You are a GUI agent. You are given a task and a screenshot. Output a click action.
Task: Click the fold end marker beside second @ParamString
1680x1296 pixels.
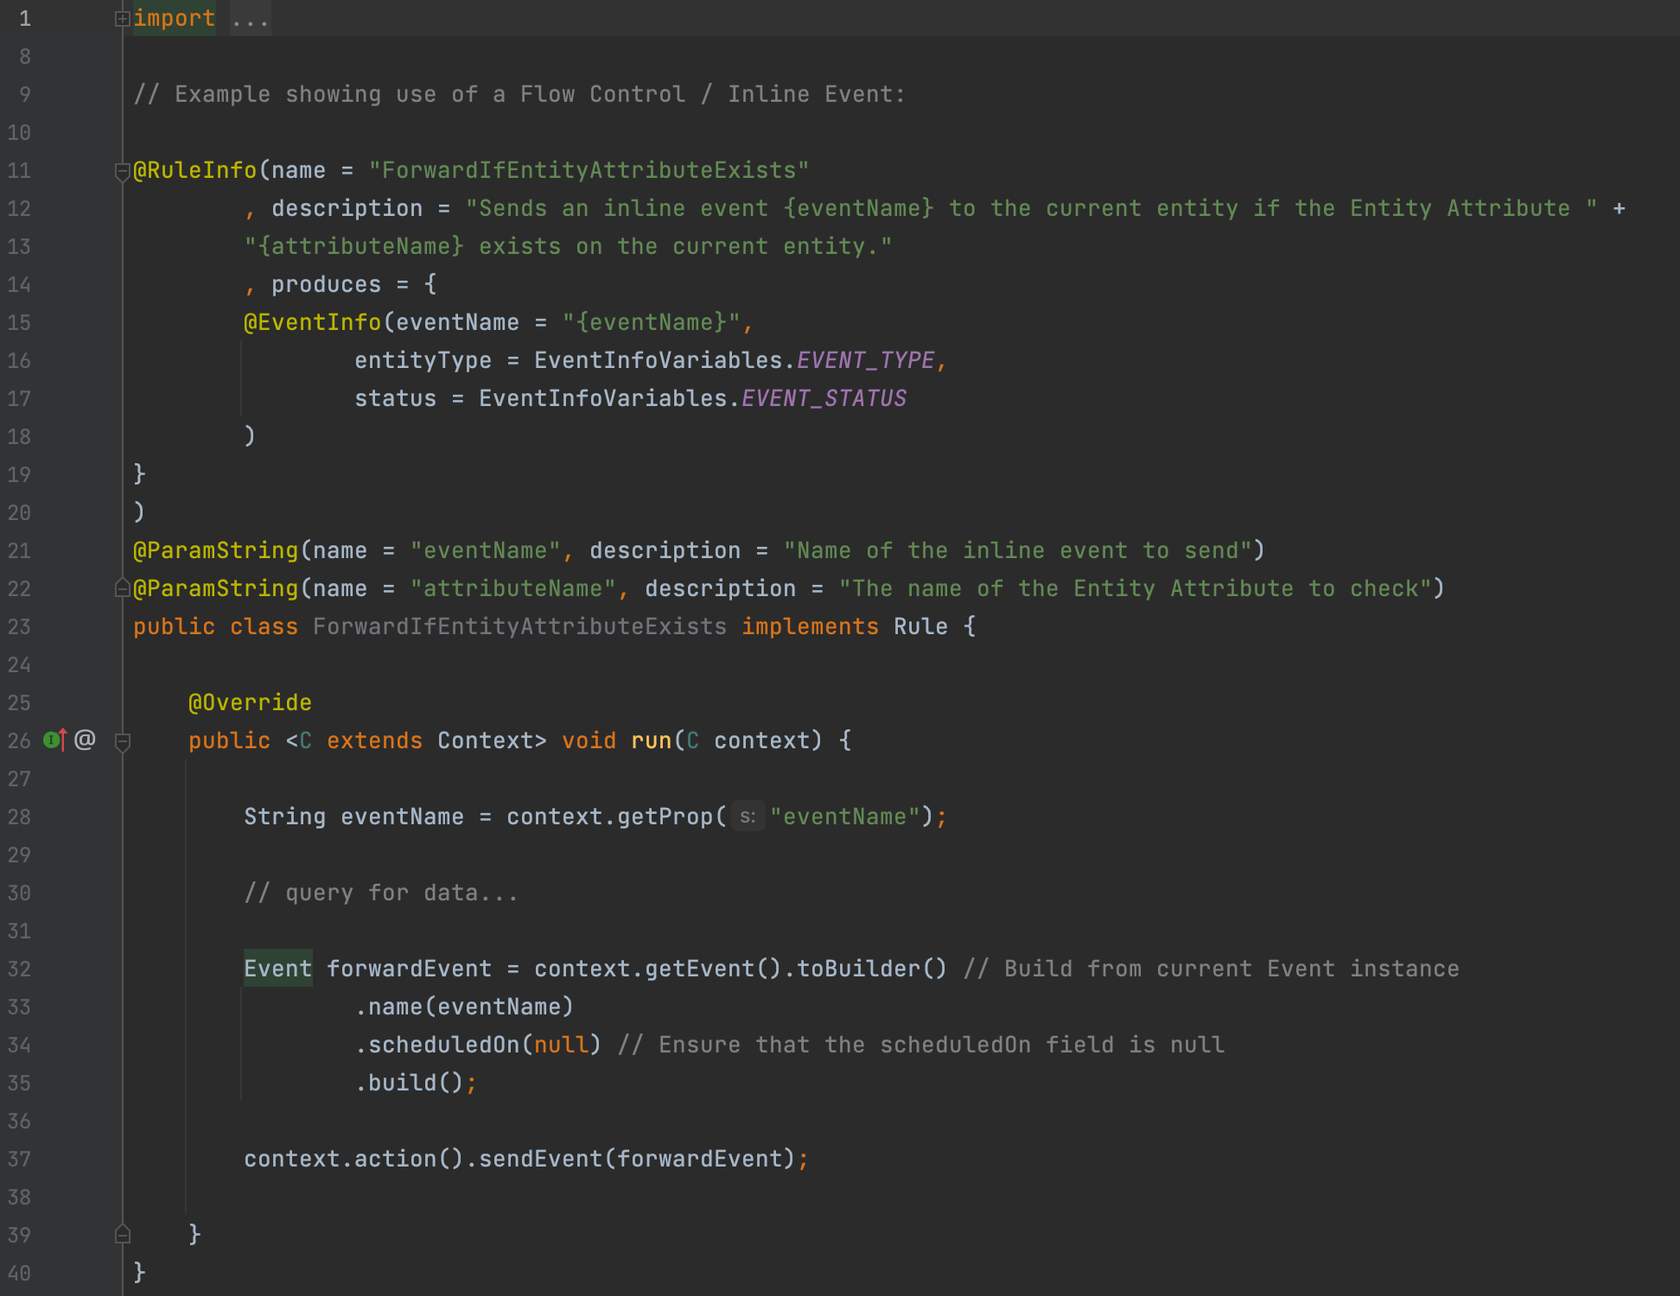click(x=122, y=588)
